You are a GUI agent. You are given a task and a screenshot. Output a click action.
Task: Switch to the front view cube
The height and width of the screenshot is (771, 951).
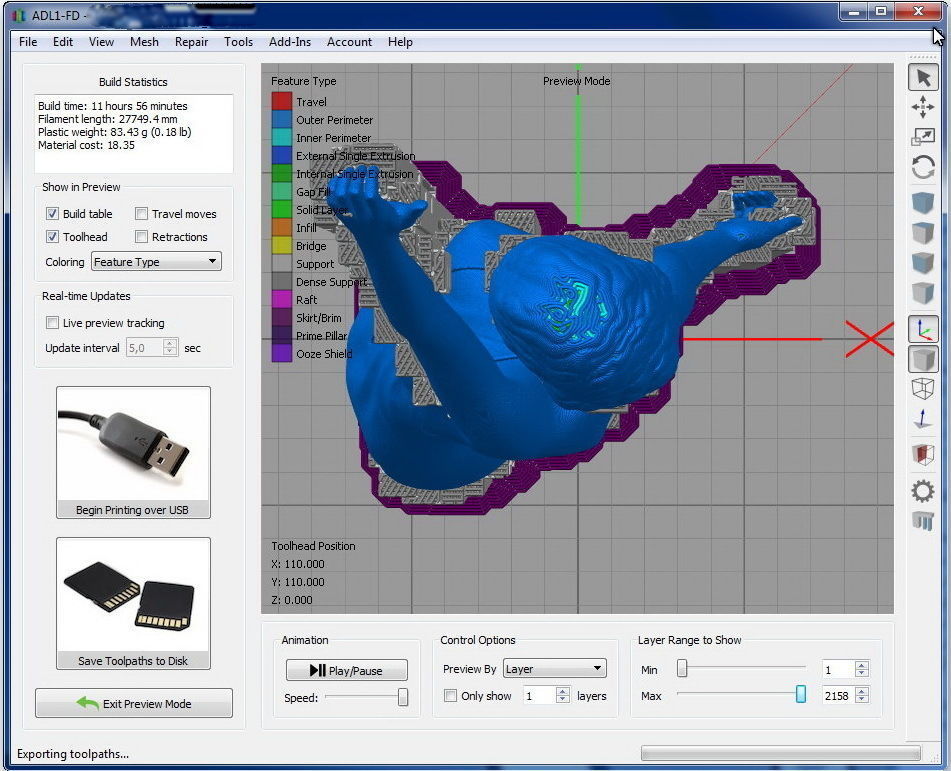click(x=922, y=263)
